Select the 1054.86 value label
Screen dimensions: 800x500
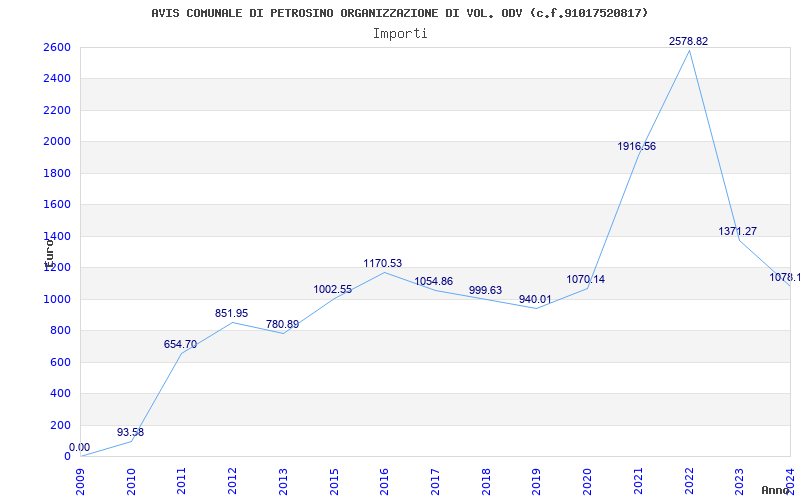pos(434,282)
